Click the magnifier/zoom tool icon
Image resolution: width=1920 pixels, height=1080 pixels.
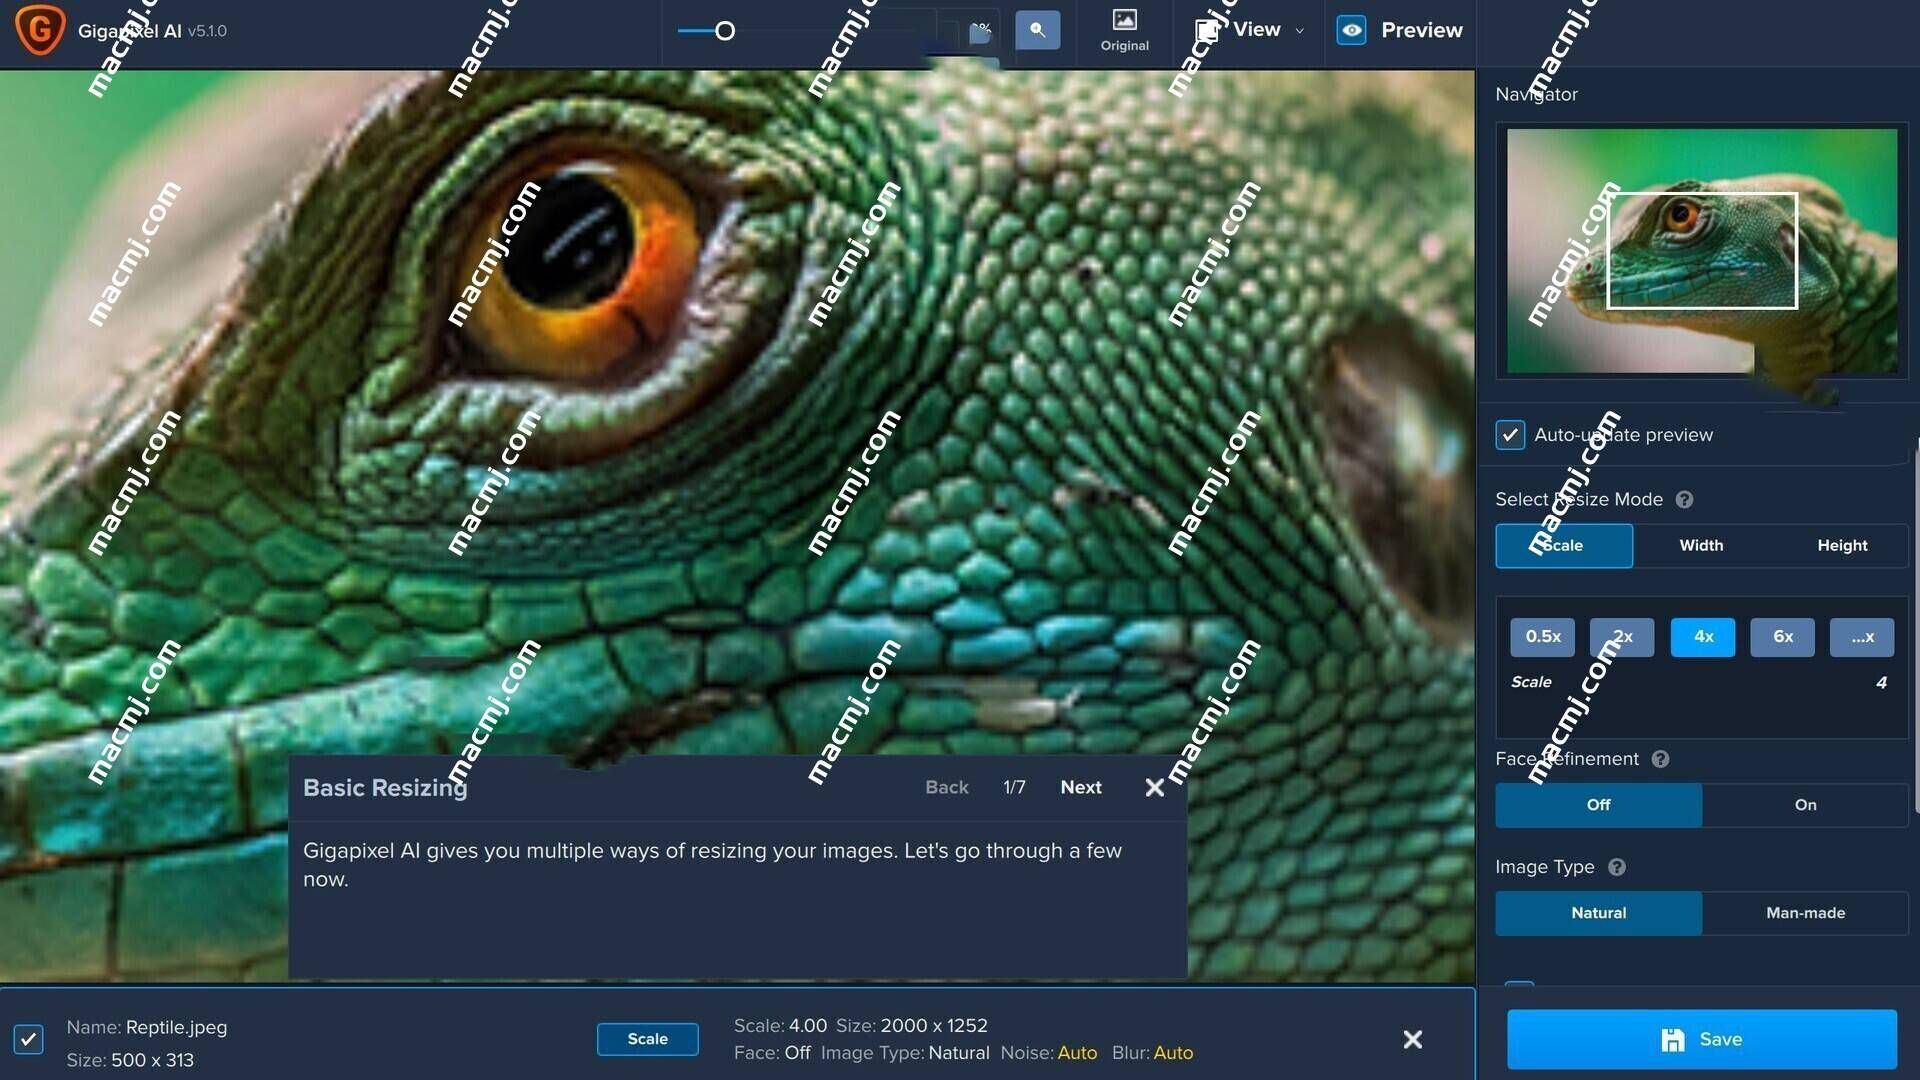1038,29
